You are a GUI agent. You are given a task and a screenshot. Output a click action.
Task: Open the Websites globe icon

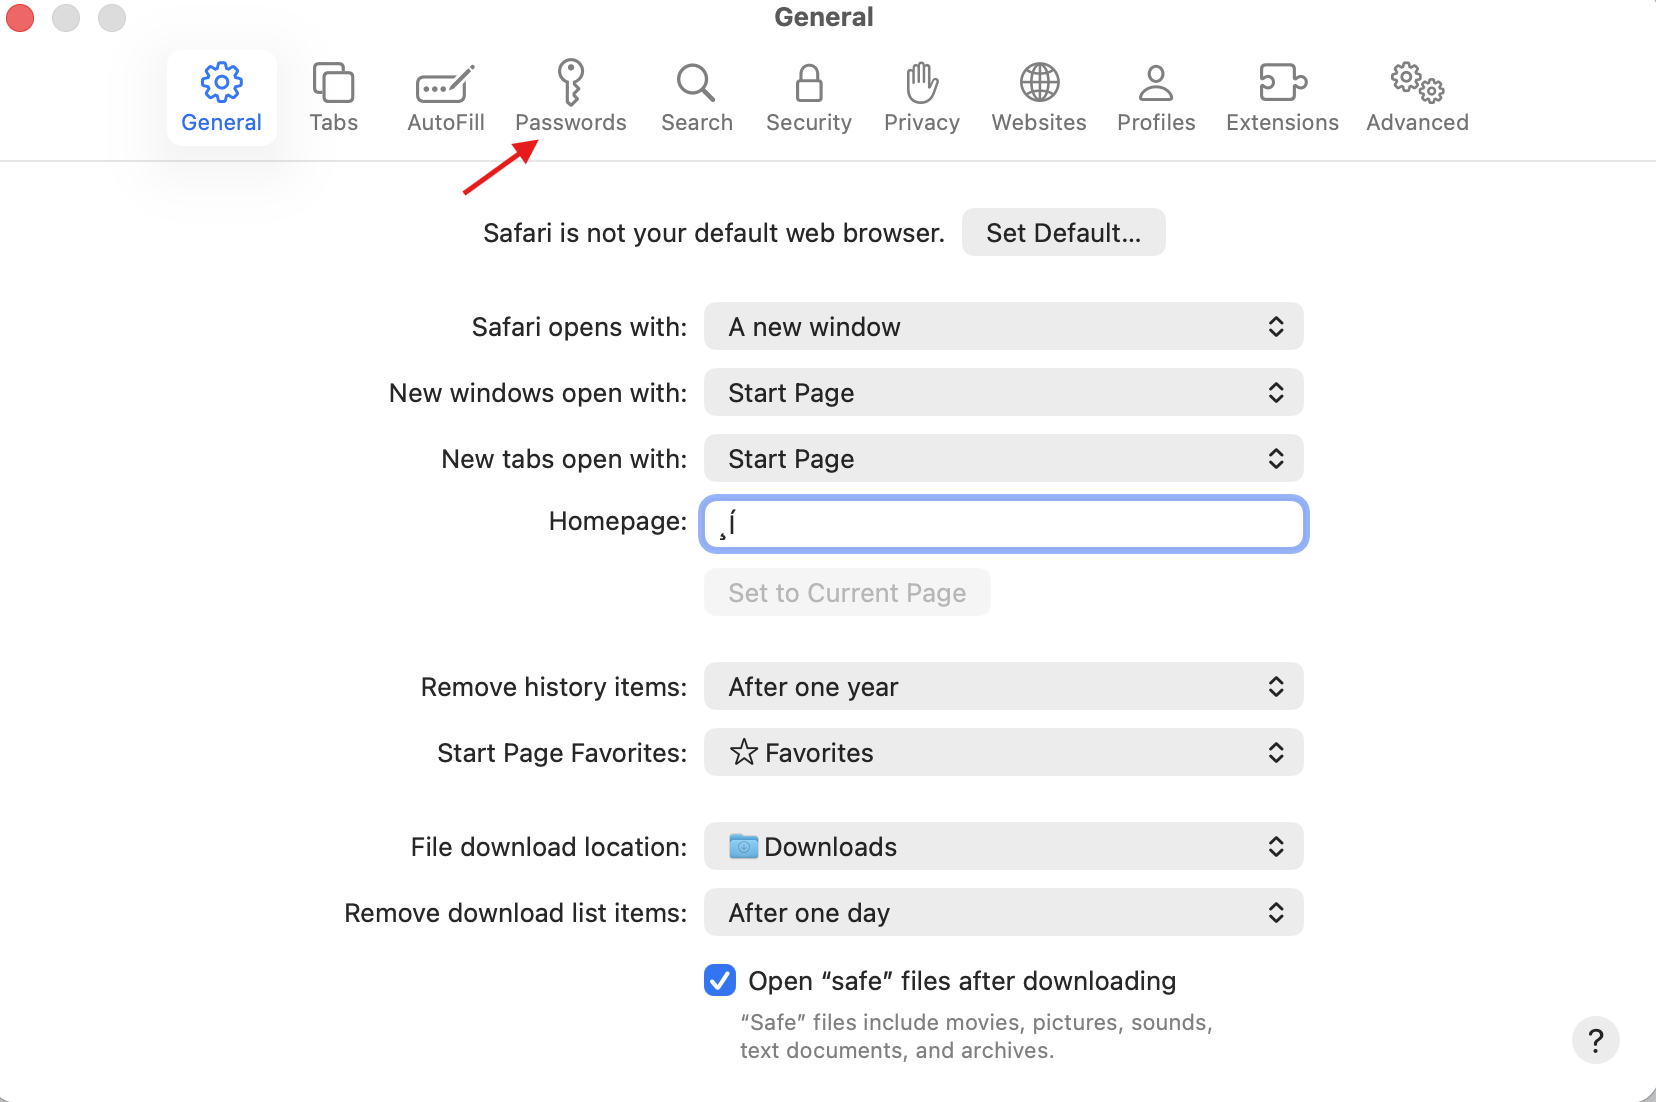click(1039, 83)
